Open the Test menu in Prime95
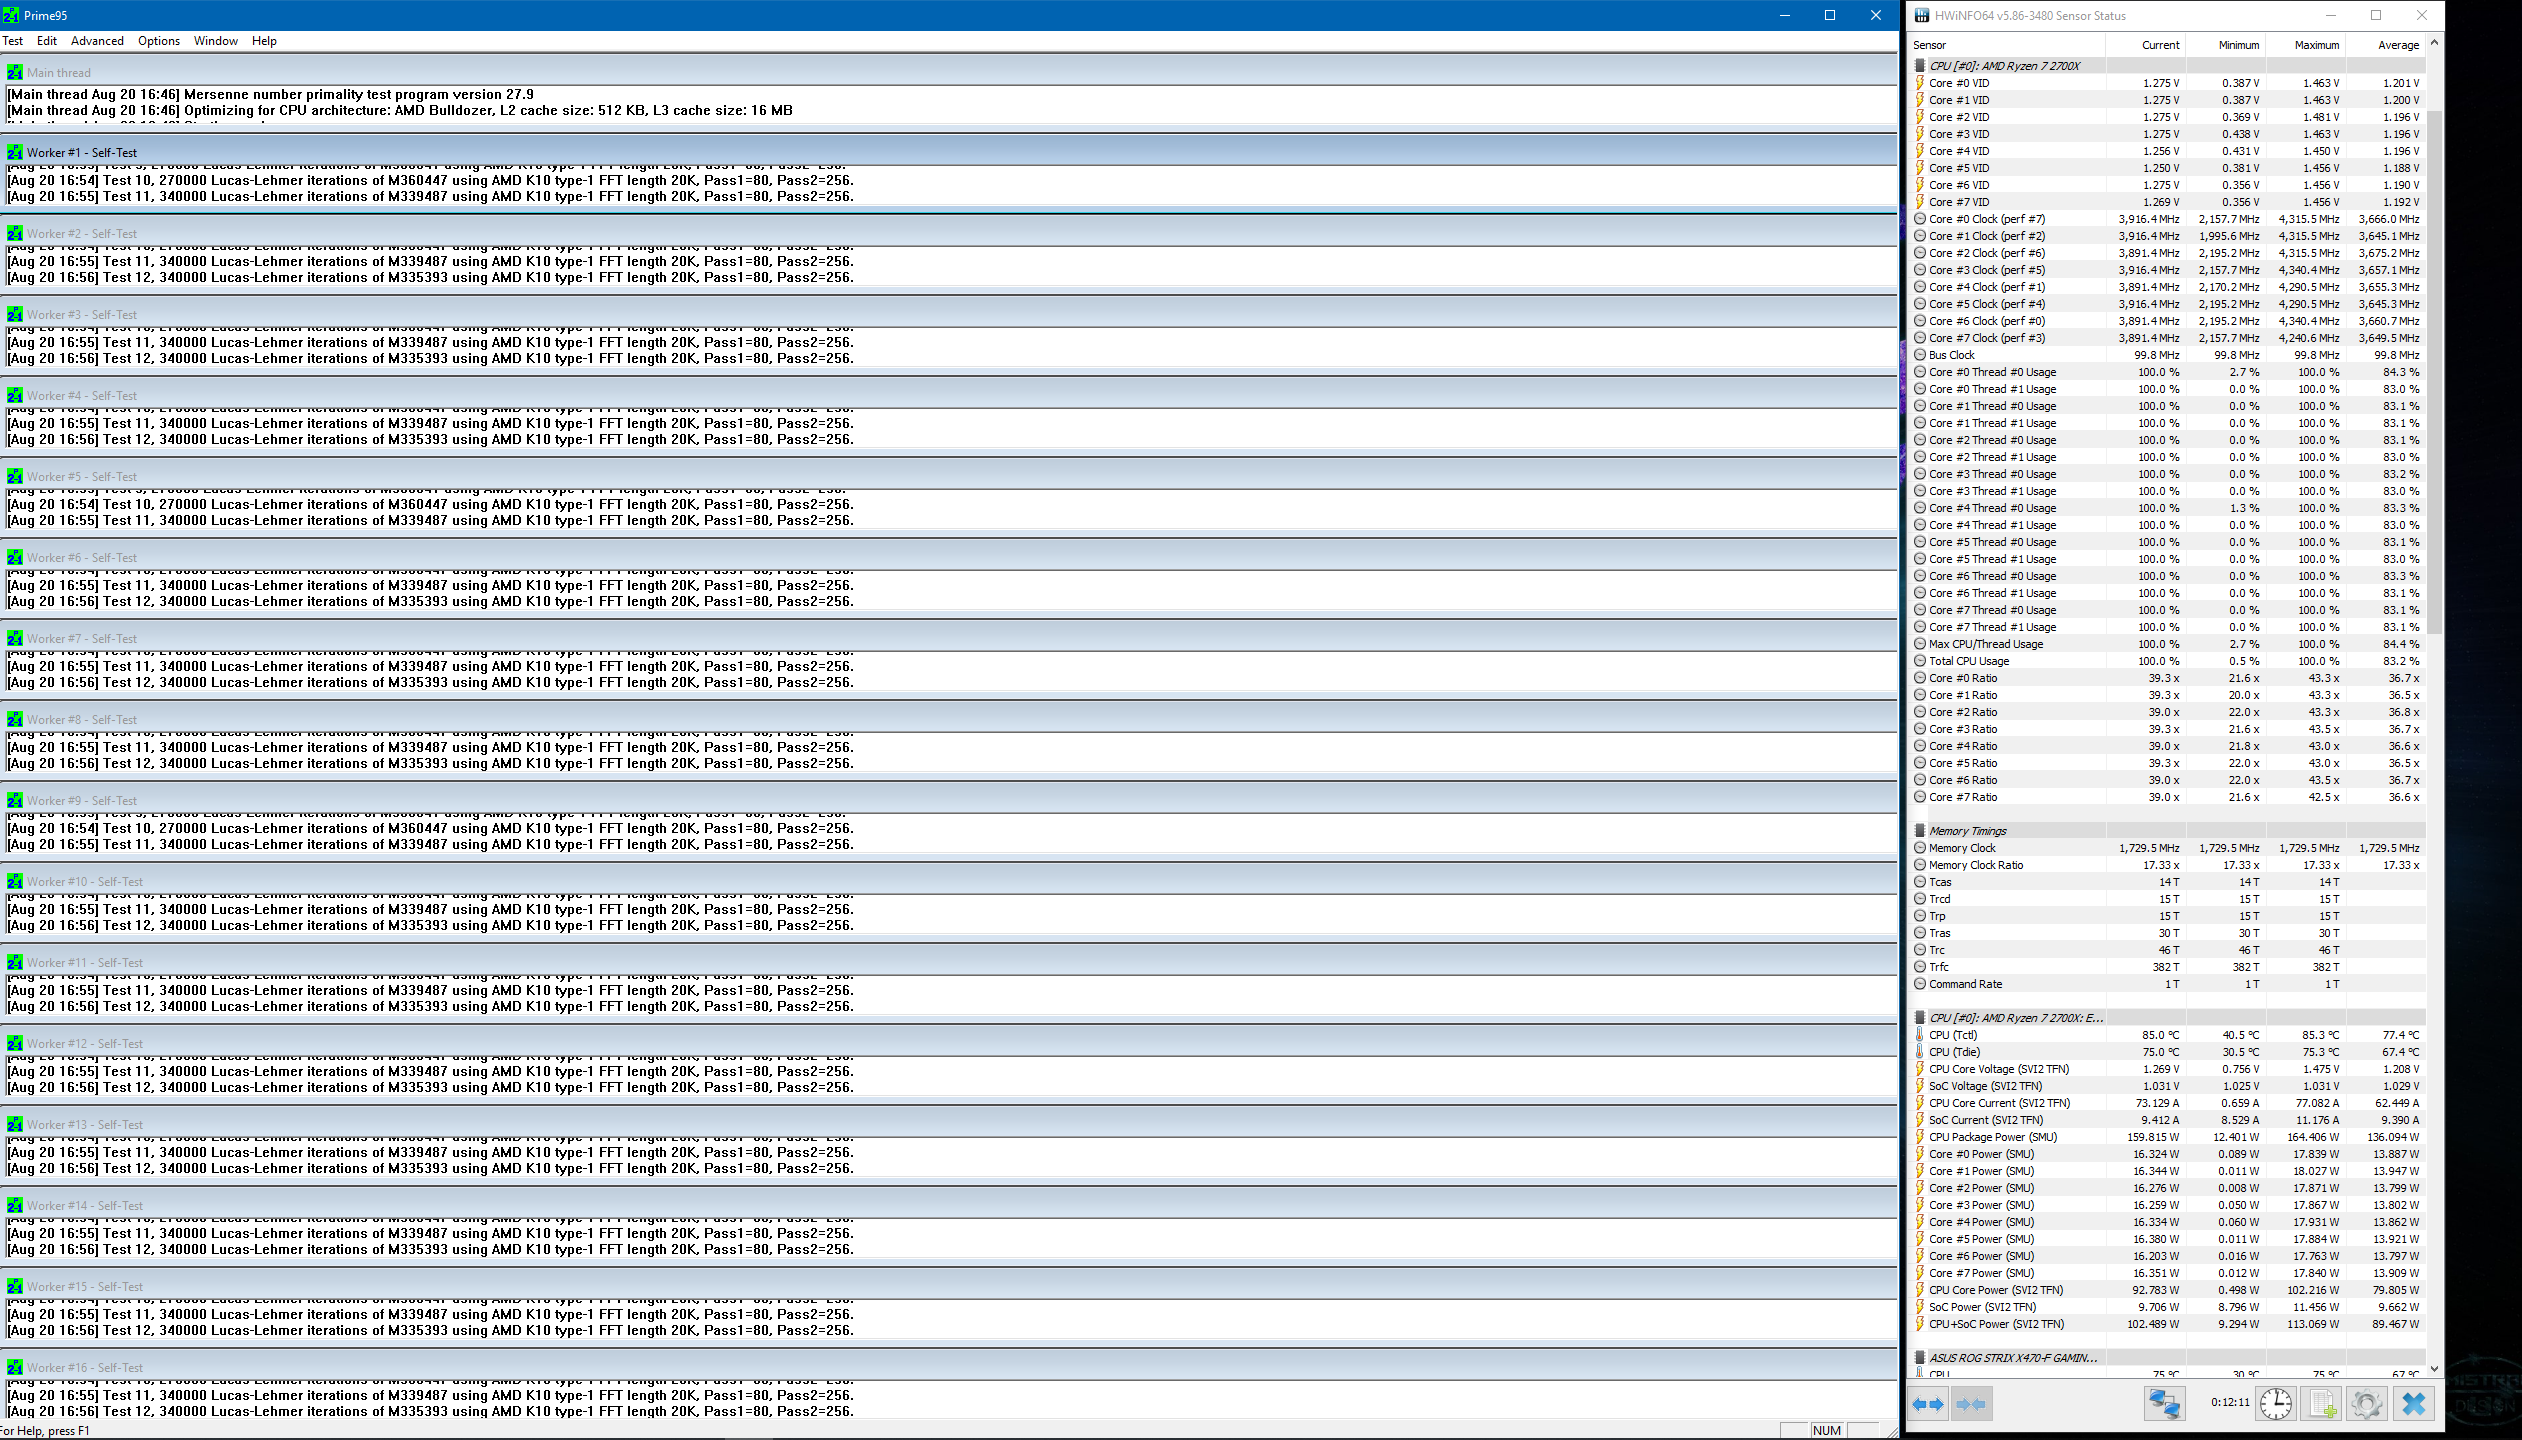This screenshot has height=1440, width=2522. (x=13, y=41)
